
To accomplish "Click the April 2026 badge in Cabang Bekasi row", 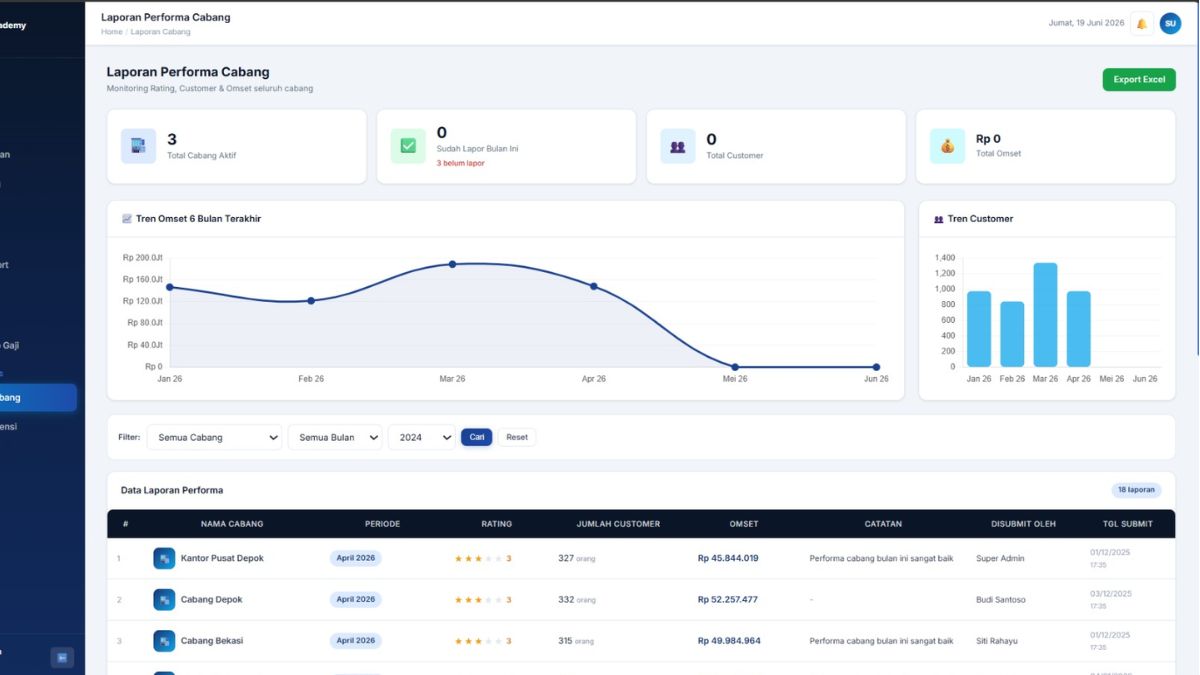I will click(356, 641).
